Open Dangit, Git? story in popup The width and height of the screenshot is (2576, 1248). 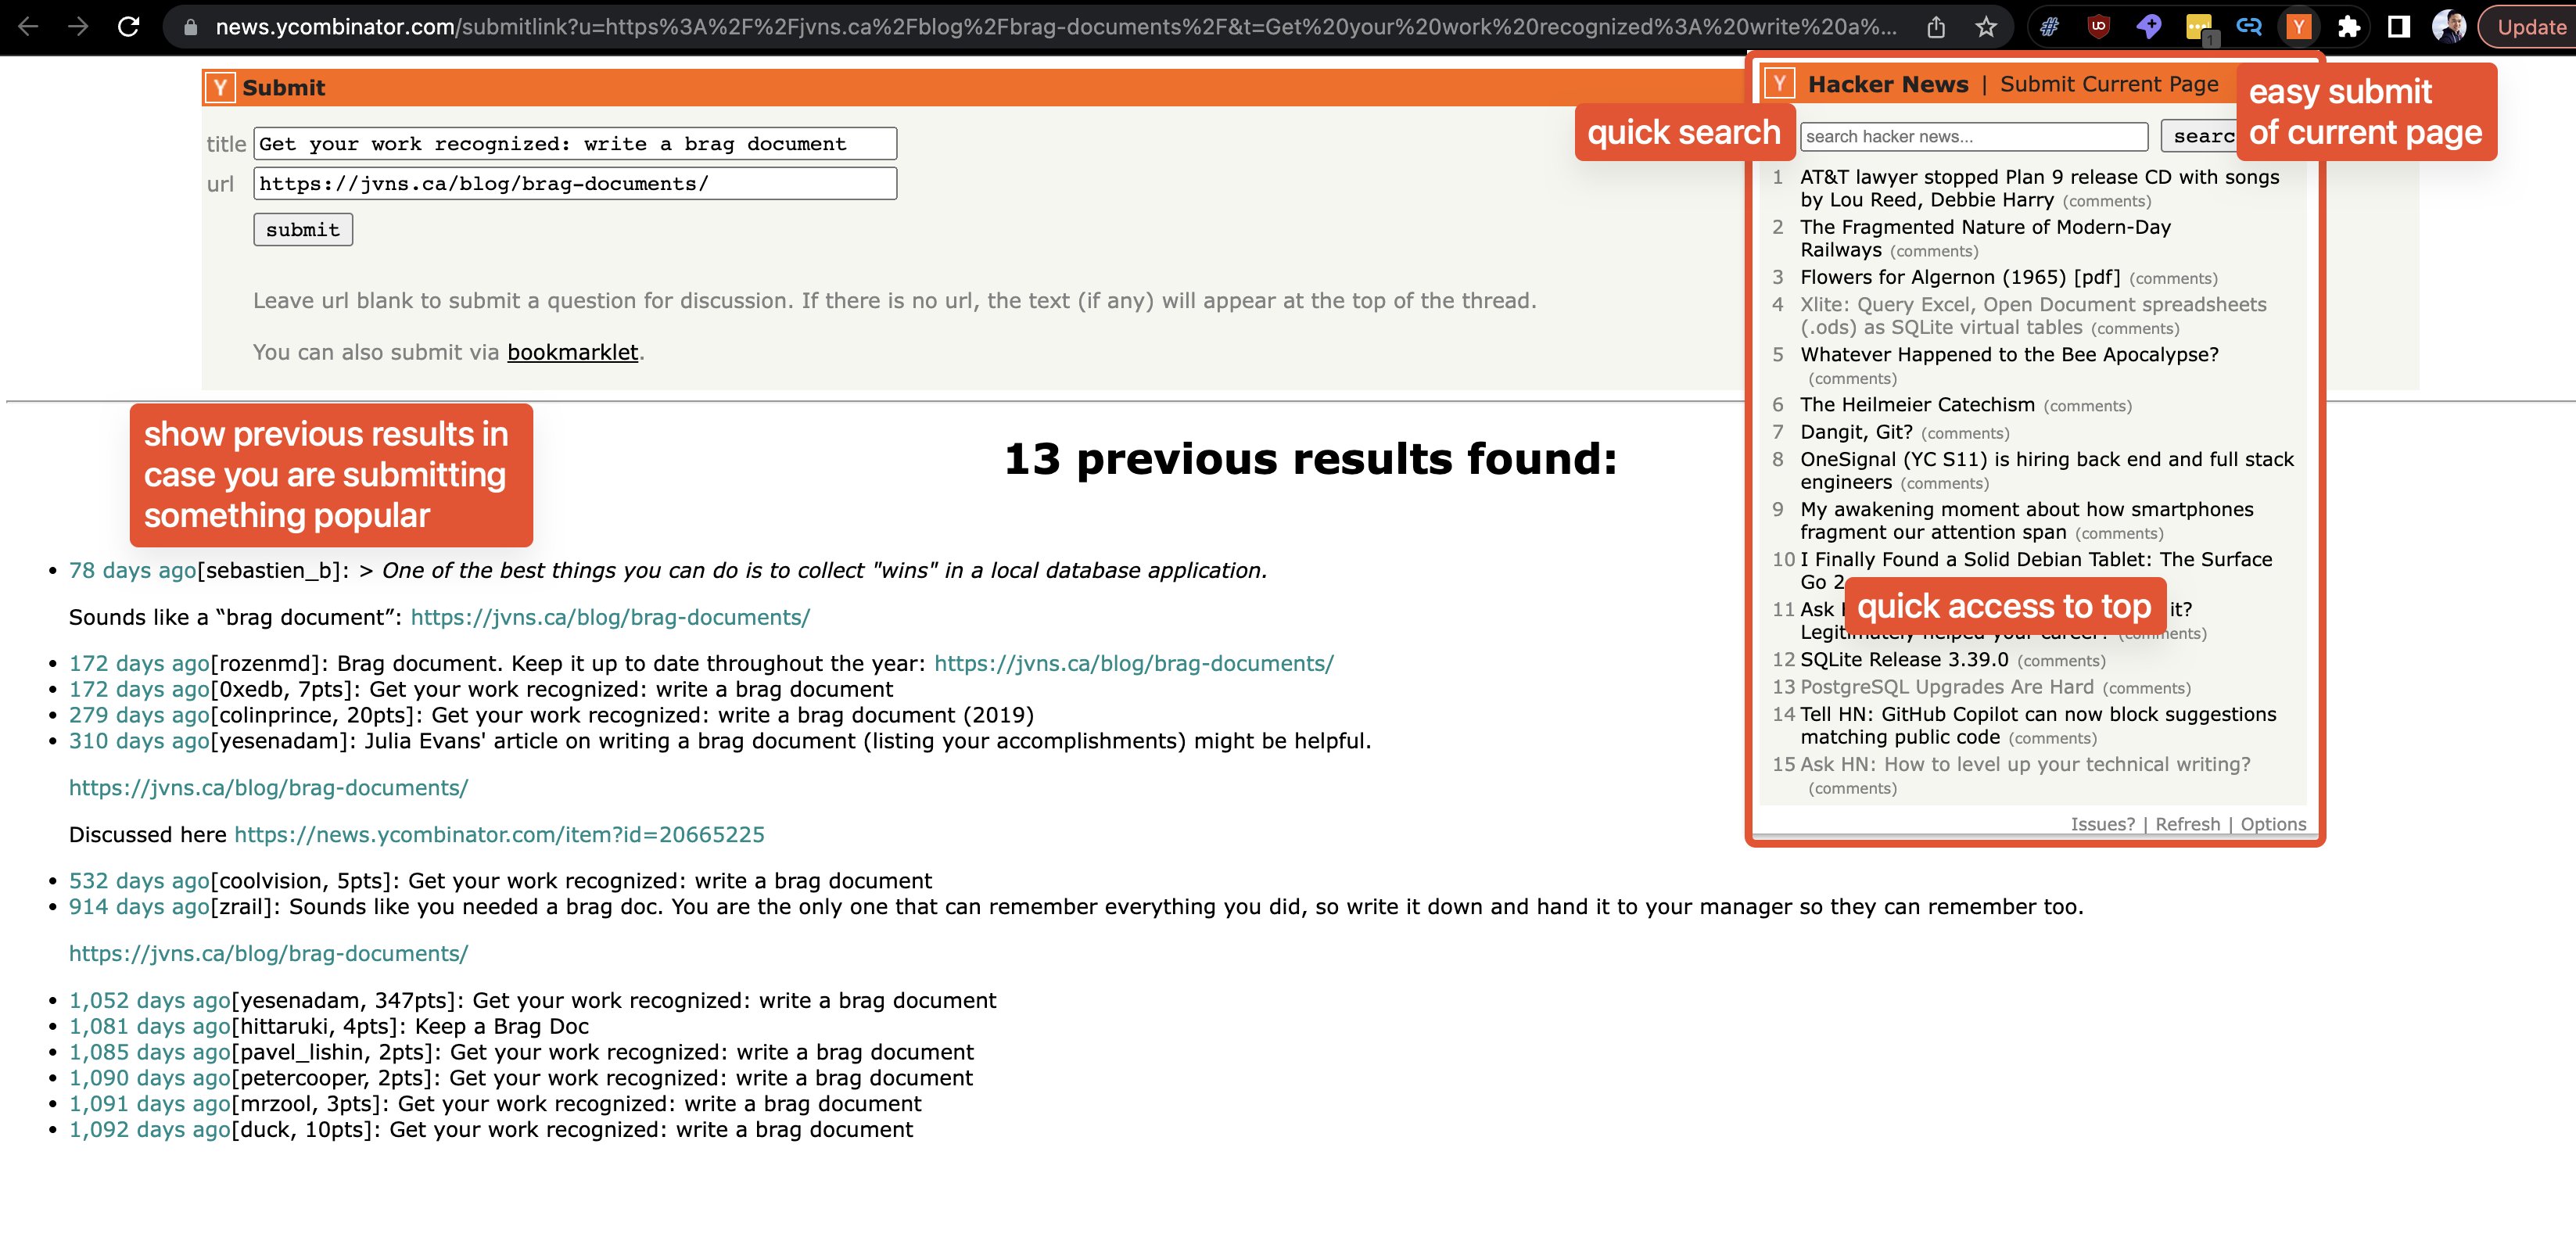coord(1856,432)
